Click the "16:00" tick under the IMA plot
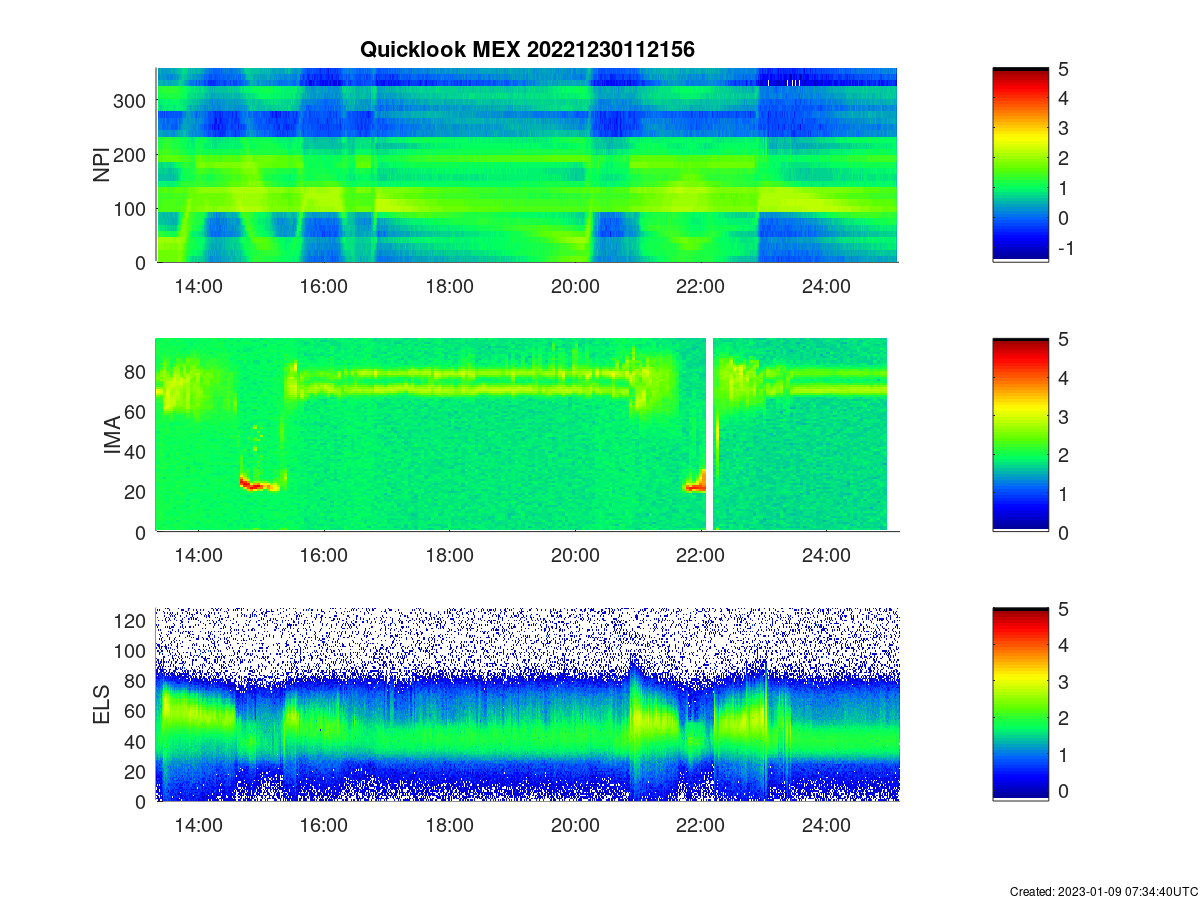 [x=324, y=556]
